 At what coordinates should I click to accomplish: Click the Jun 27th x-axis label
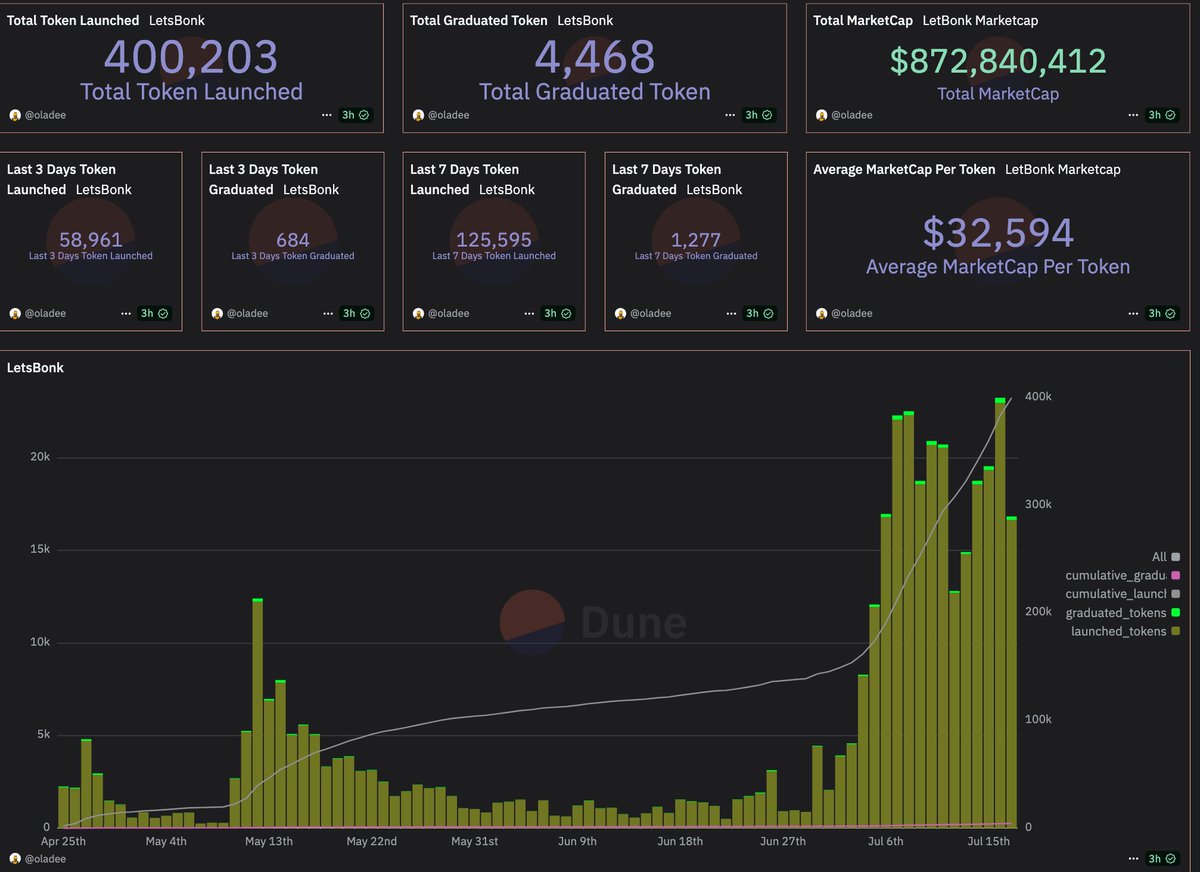[782, 841]
